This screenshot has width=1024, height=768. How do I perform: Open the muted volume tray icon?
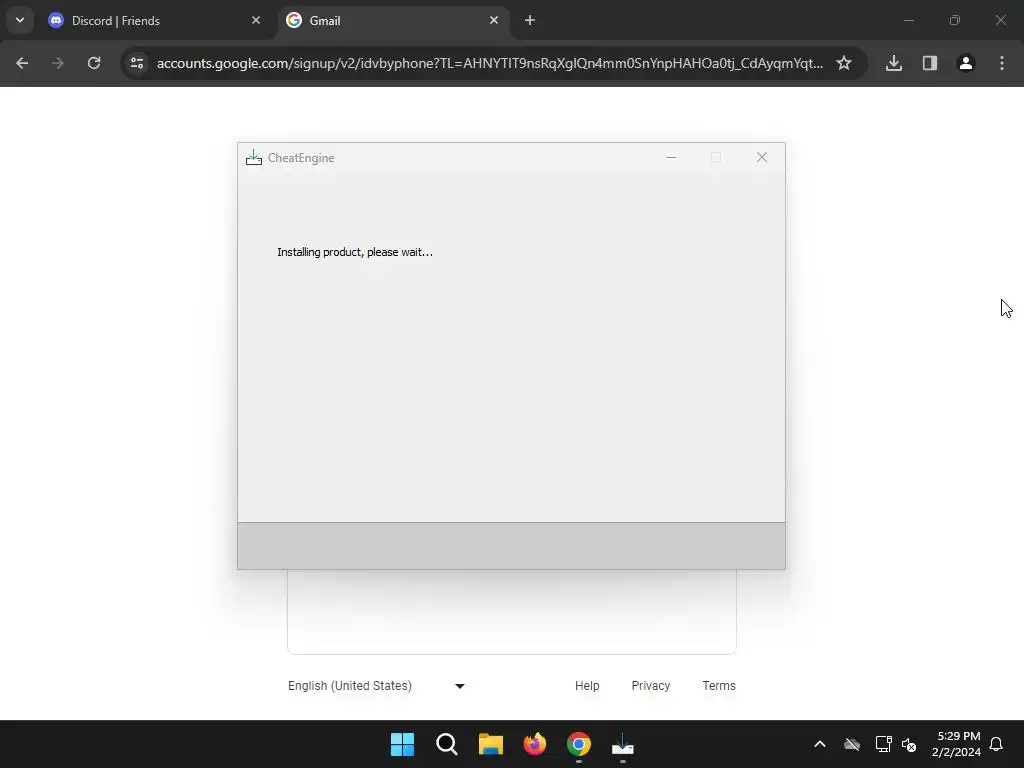click(x=909, y=744)
